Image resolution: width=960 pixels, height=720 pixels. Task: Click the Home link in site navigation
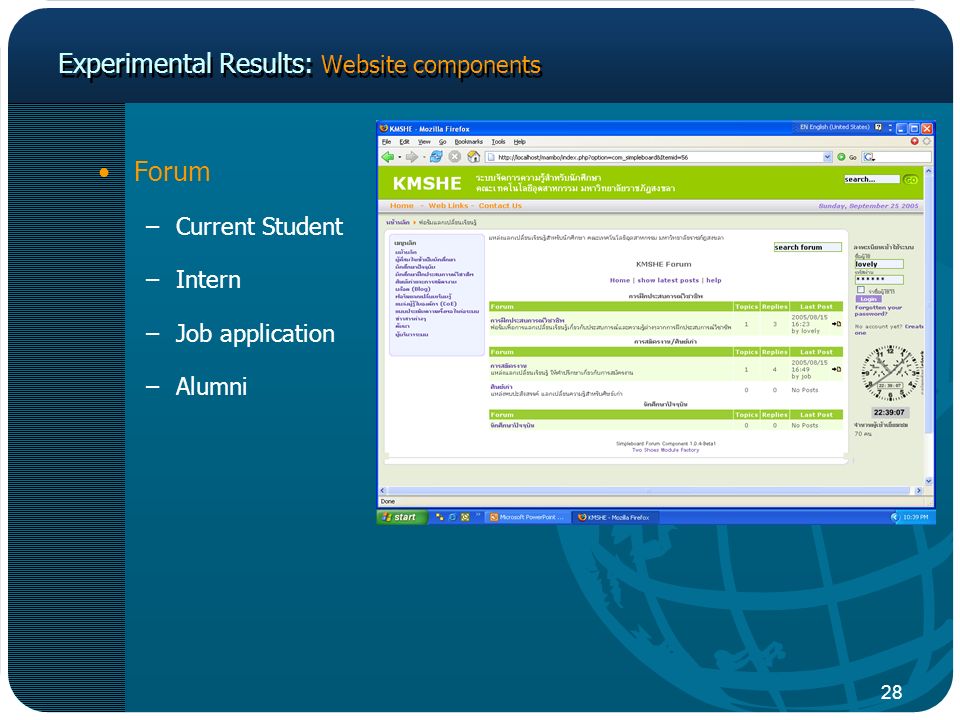point(402,206)
